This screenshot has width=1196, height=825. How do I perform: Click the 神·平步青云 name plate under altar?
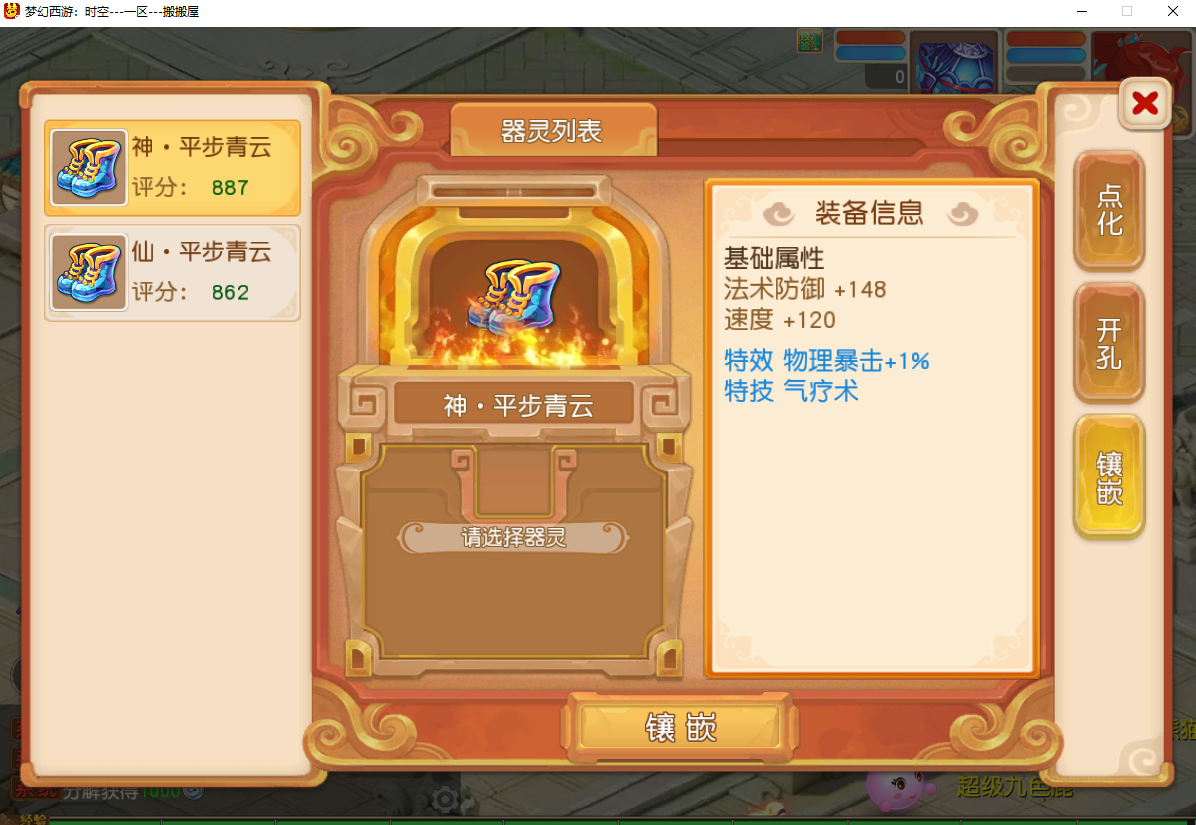pyautogui.click(x=515, y=405)
